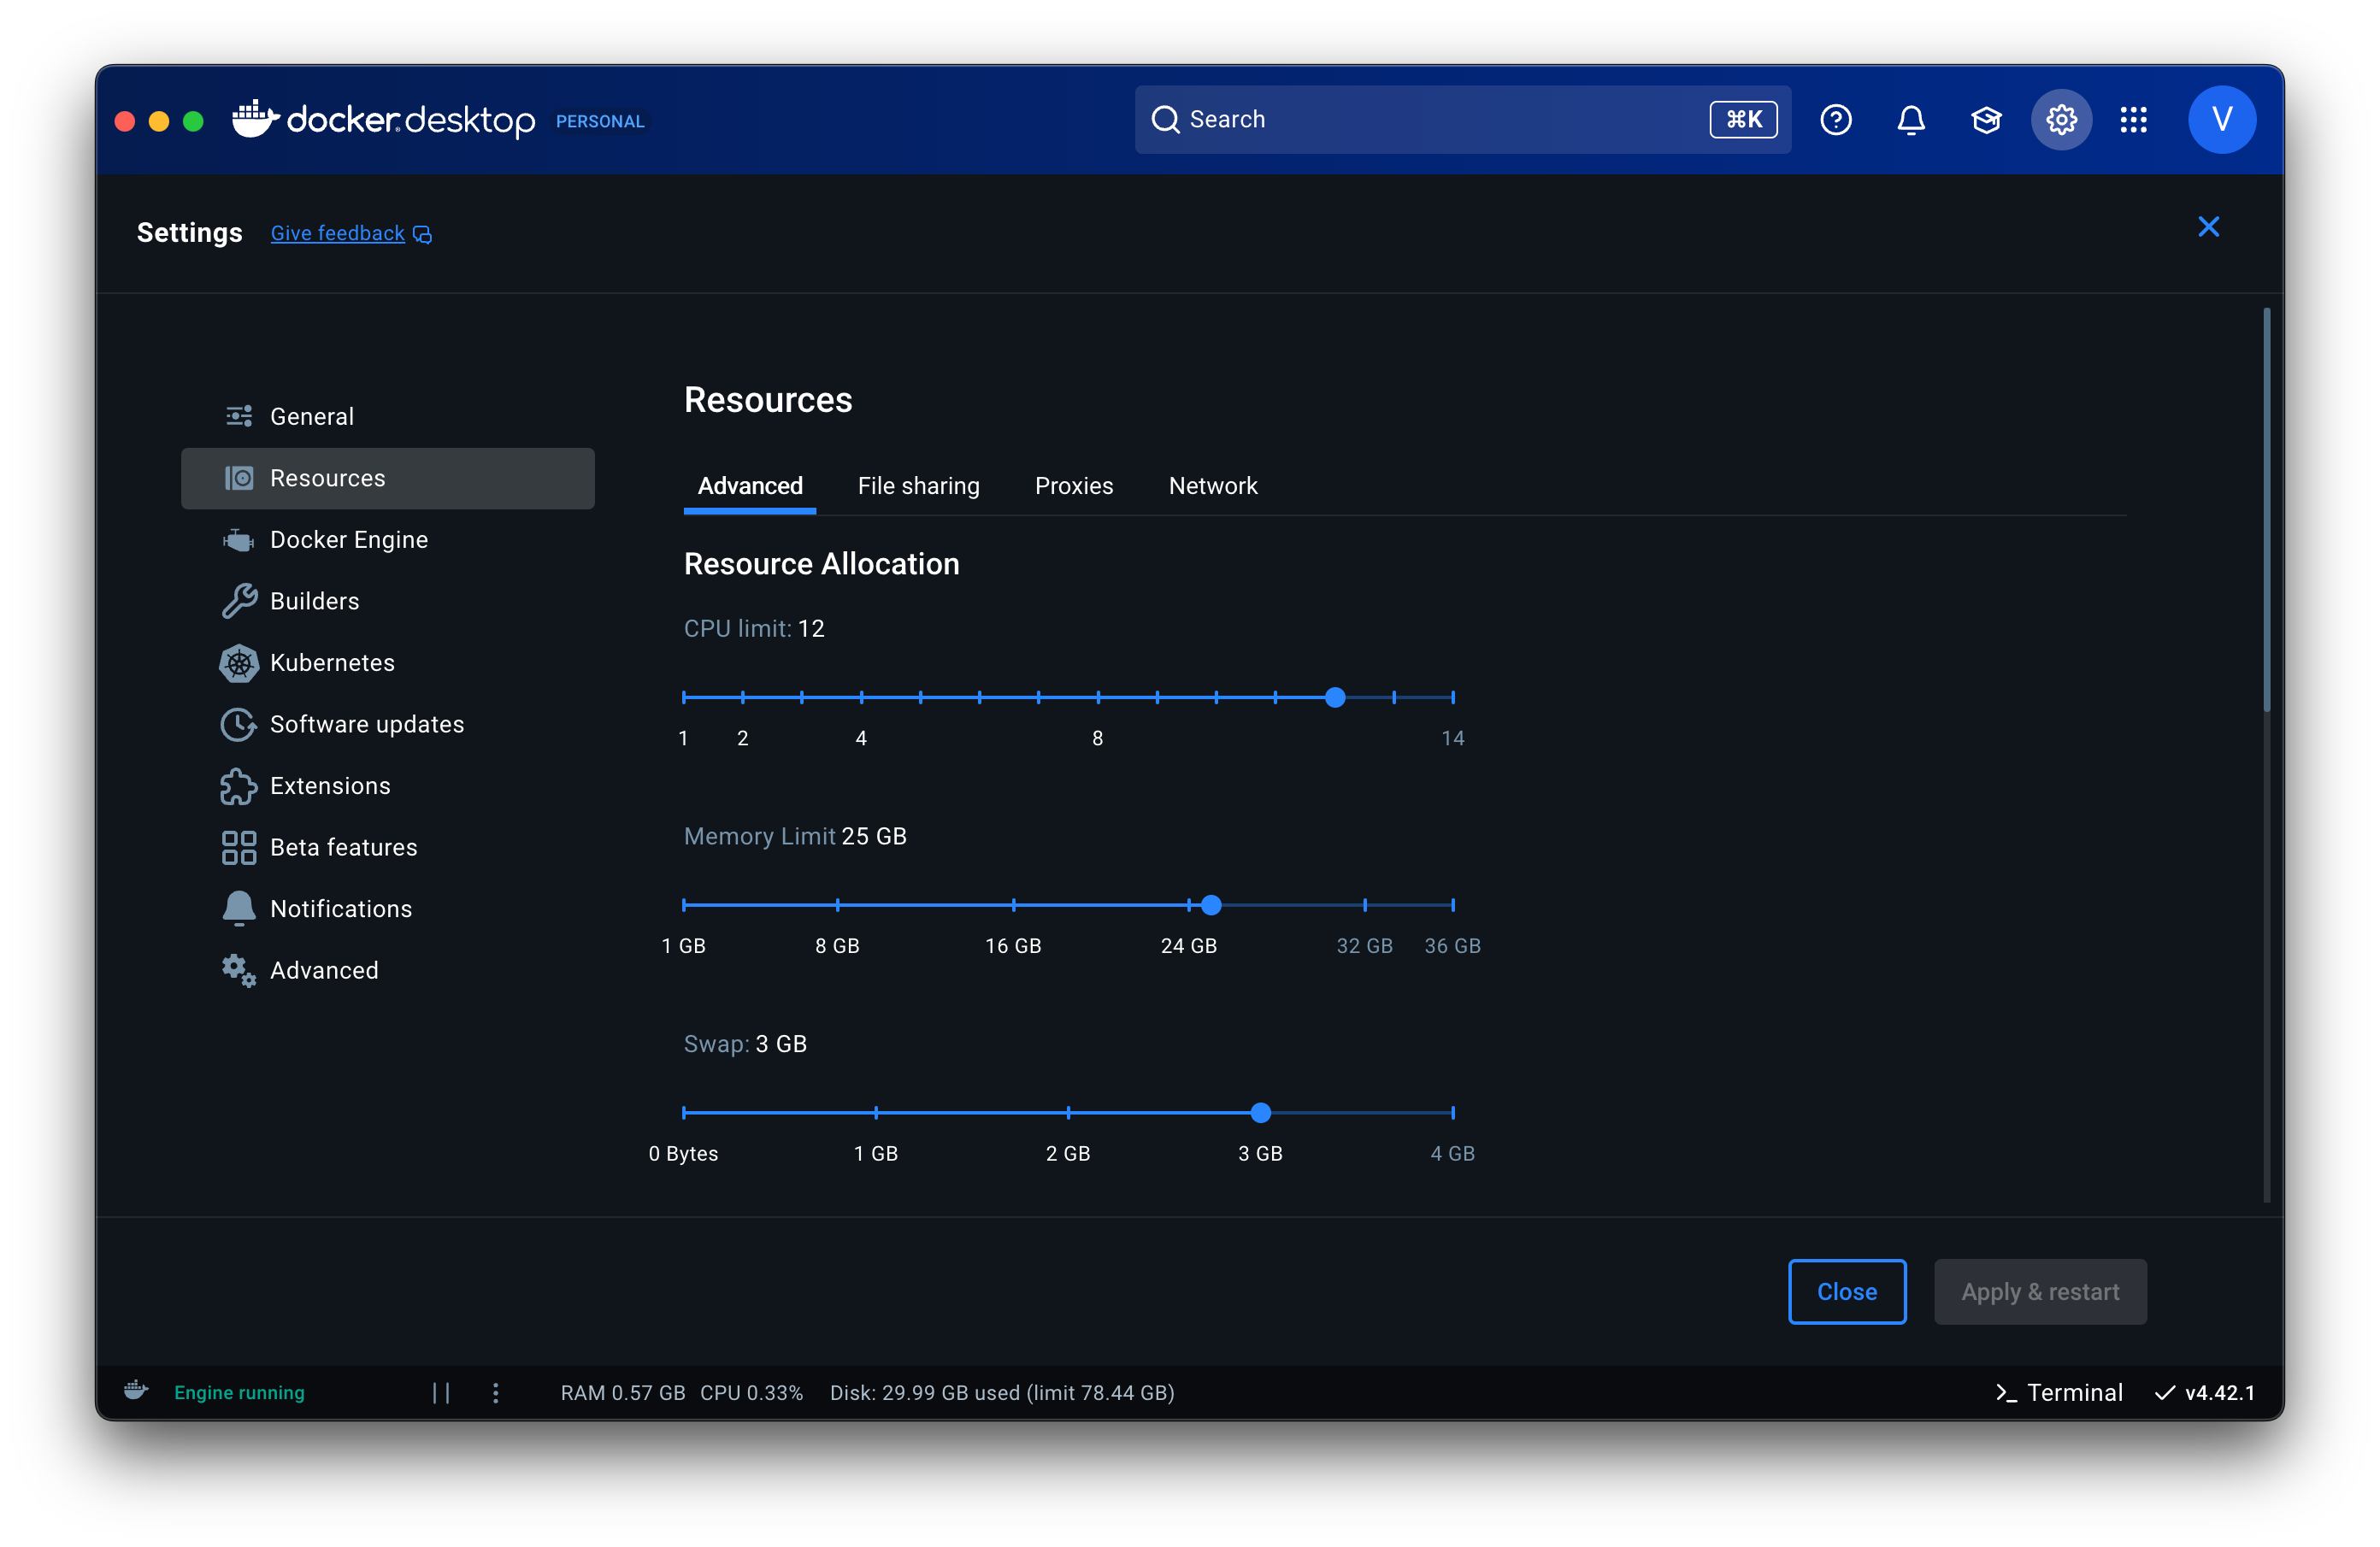Switch to the Network tab
This screenshot has height=1547, width=2380.
click(1213, 486)
